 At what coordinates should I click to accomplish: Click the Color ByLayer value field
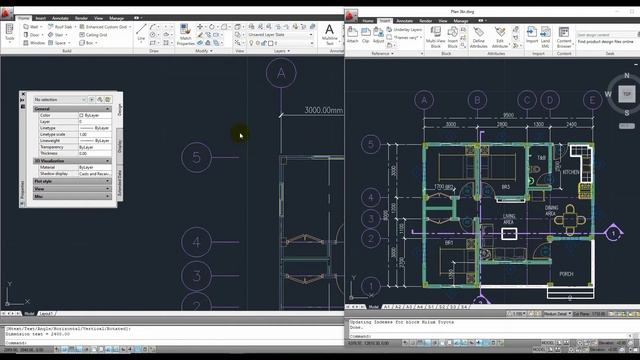point(95,116)
